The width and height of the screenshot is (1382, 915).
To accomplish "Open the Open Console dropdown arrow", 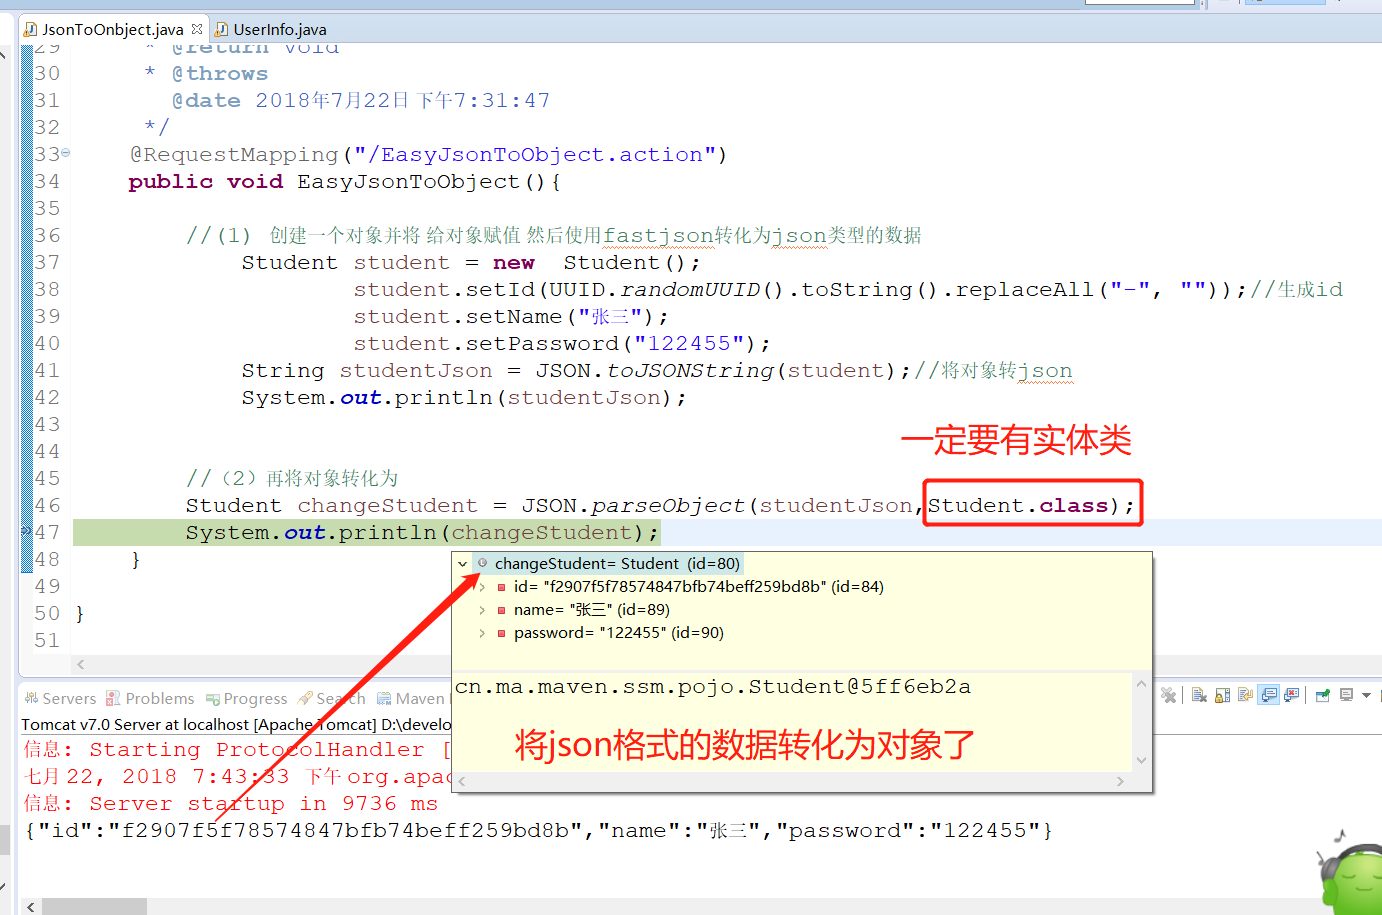I will click(x=1366, y=695).
